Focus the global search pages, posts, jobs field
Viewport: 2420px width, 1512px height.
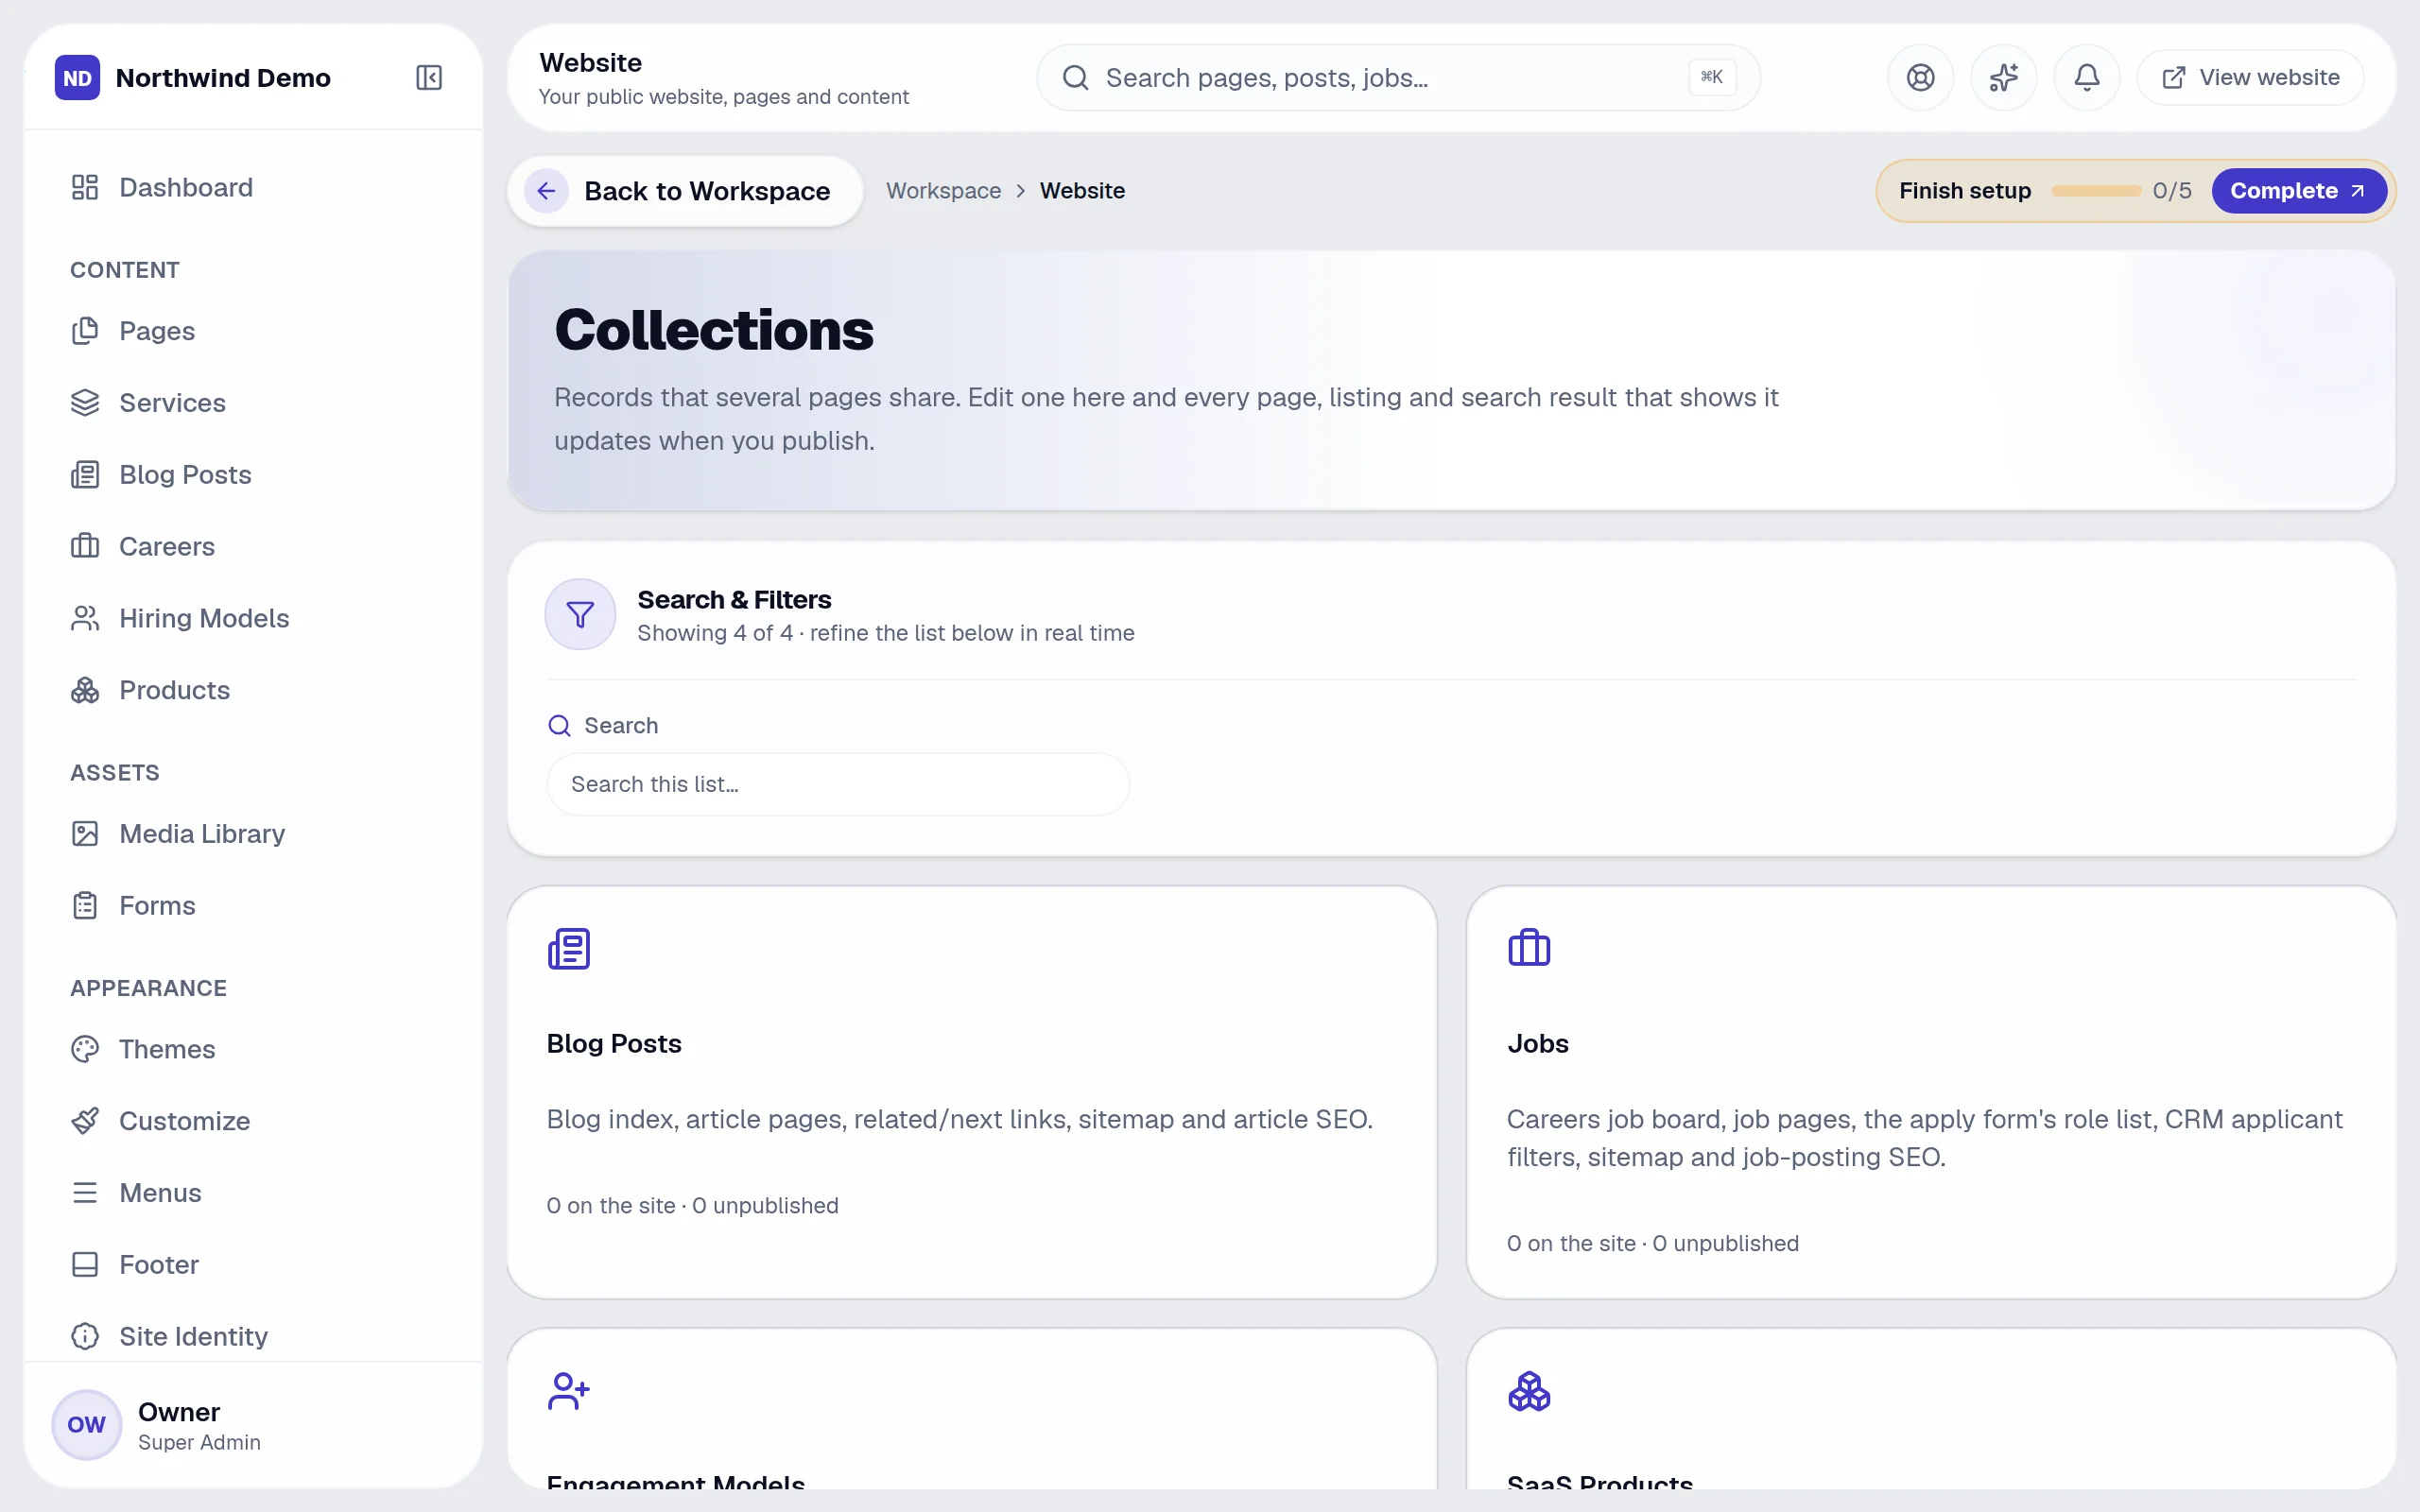(x=1398, y=78)
